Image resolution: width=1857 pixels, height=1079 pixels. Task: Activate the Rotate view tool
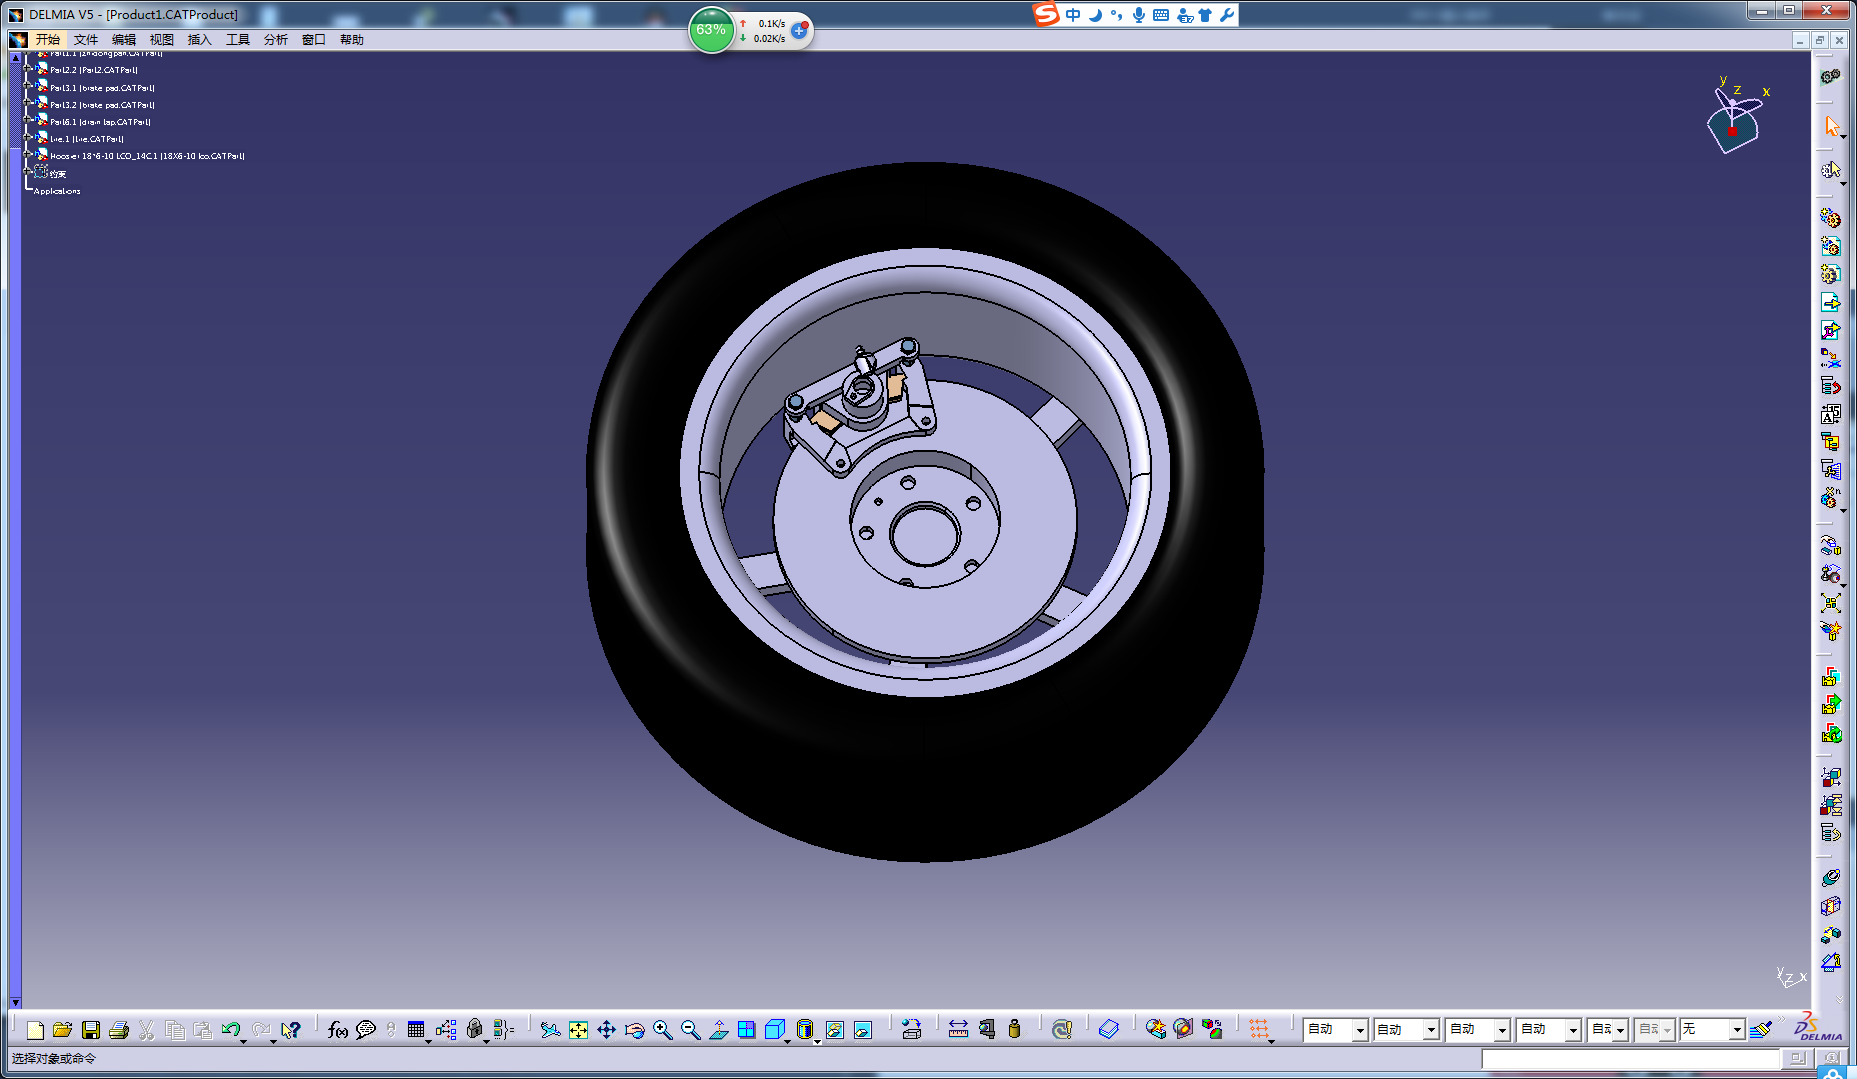pyautogui.click(x=634, y=1029)
